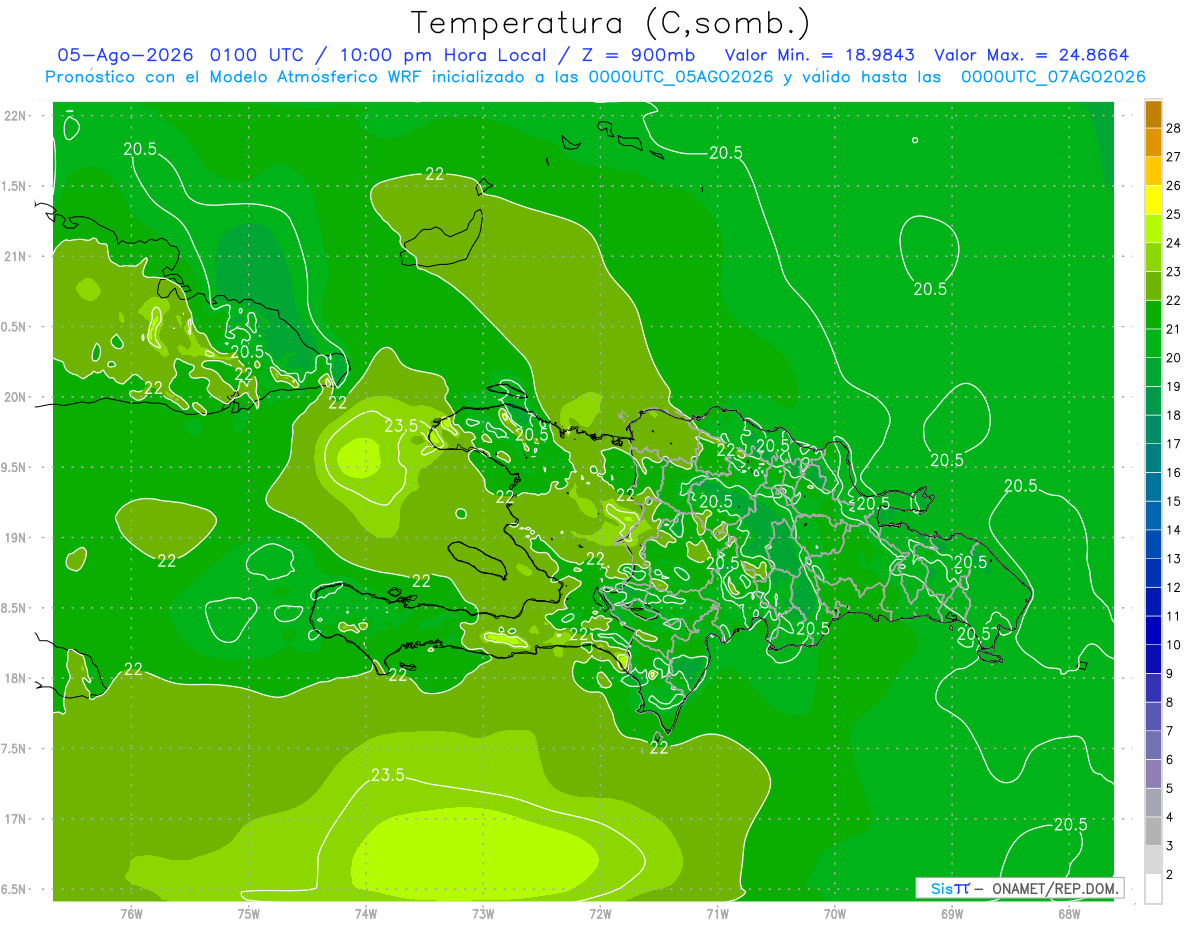Viewport: 1200px width, 927px height.
Task: Click the legend scale number "28"
Action: pos(1173,128)
